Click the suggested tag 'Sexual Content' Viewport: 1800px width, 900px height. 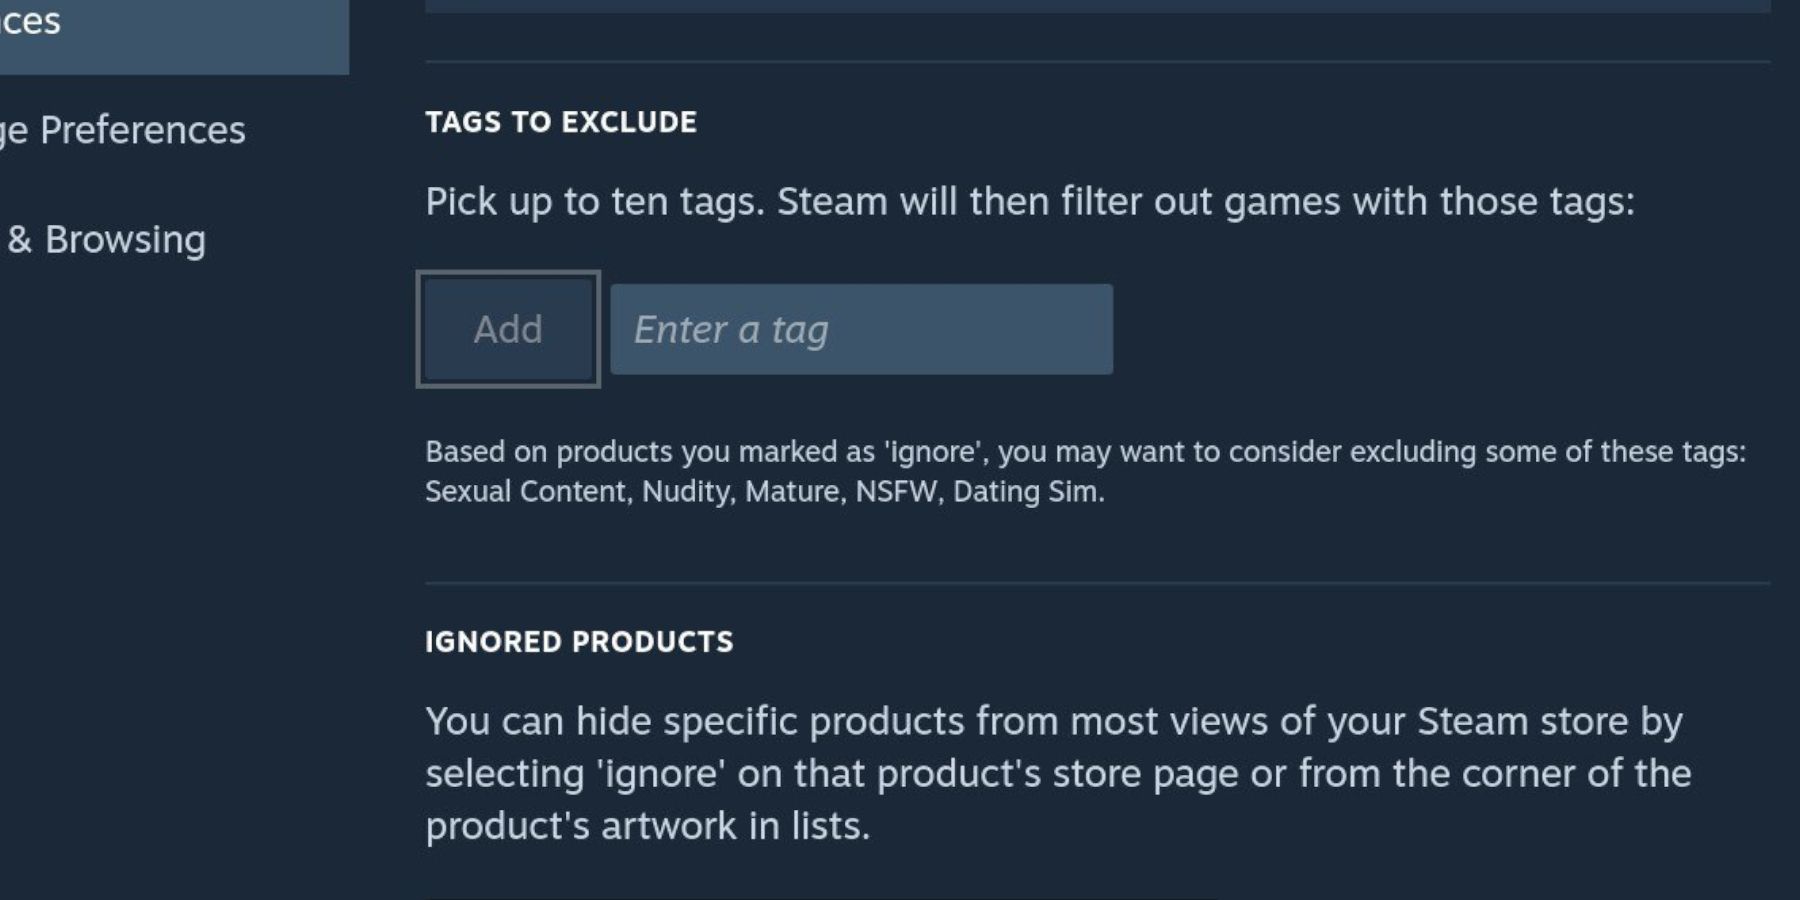(x=527, y=492)
